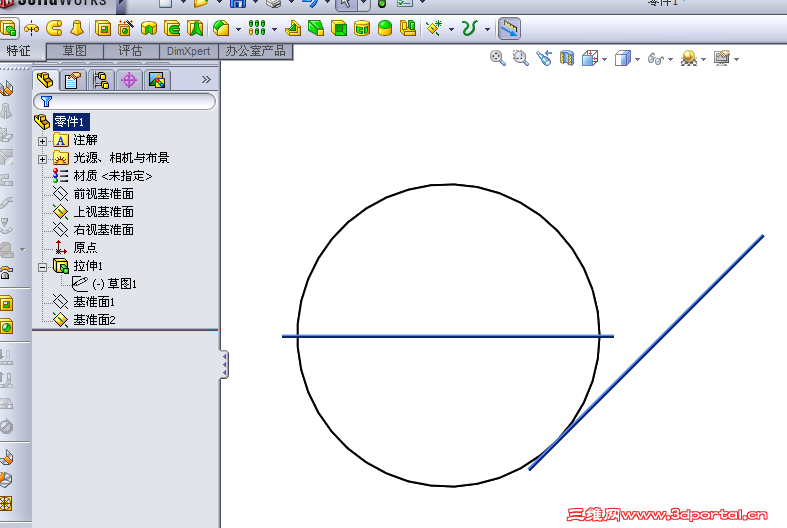Click the Display Style cube icon
Viewport: 787px width, 528px height.
(623, 58)
